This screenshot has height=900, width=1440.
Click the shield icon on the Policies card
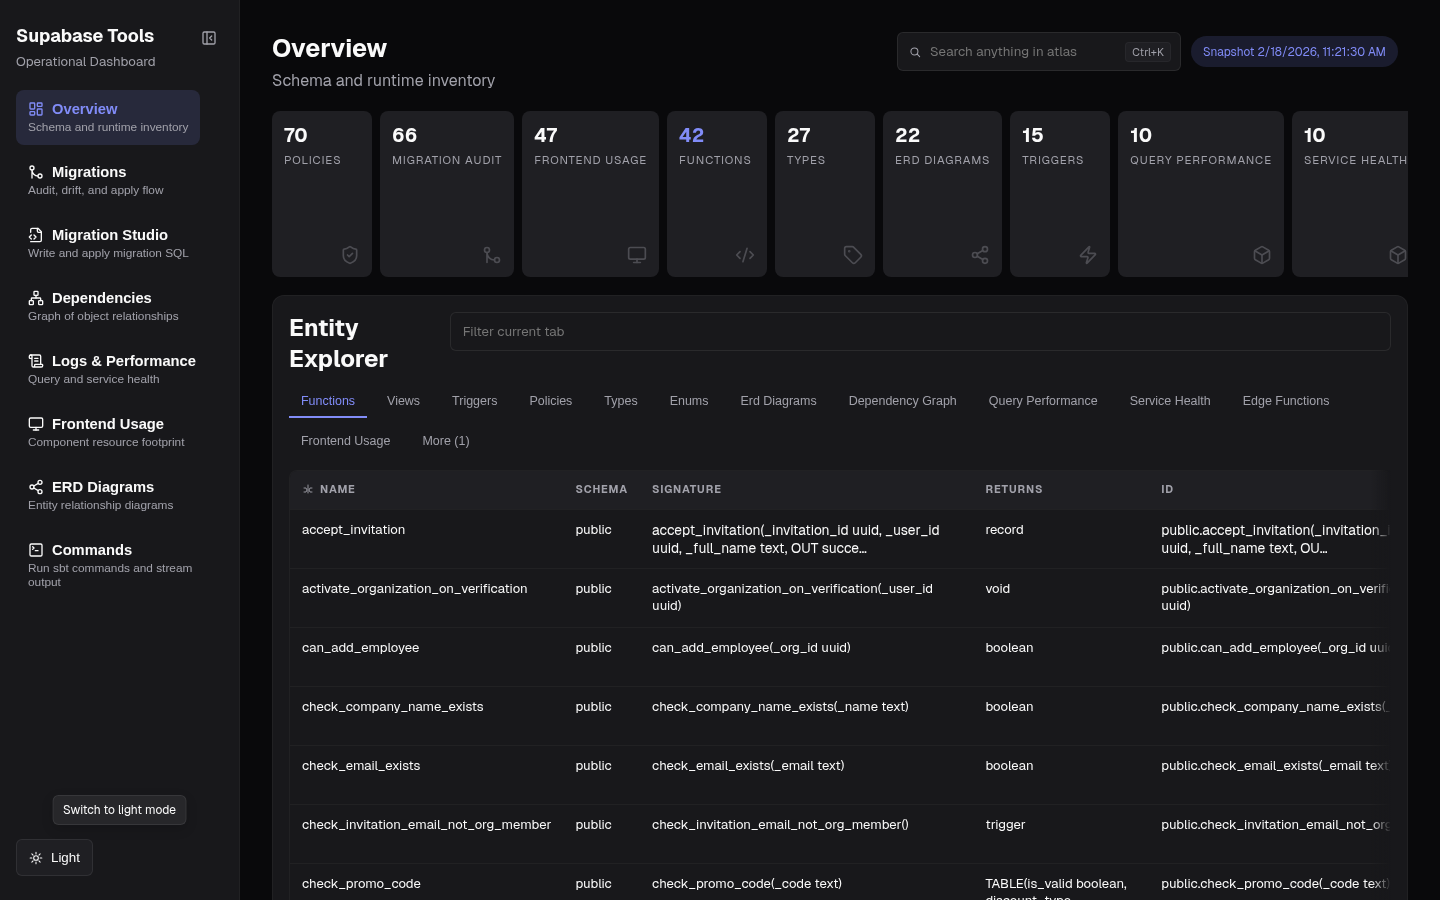click(350, 255)
